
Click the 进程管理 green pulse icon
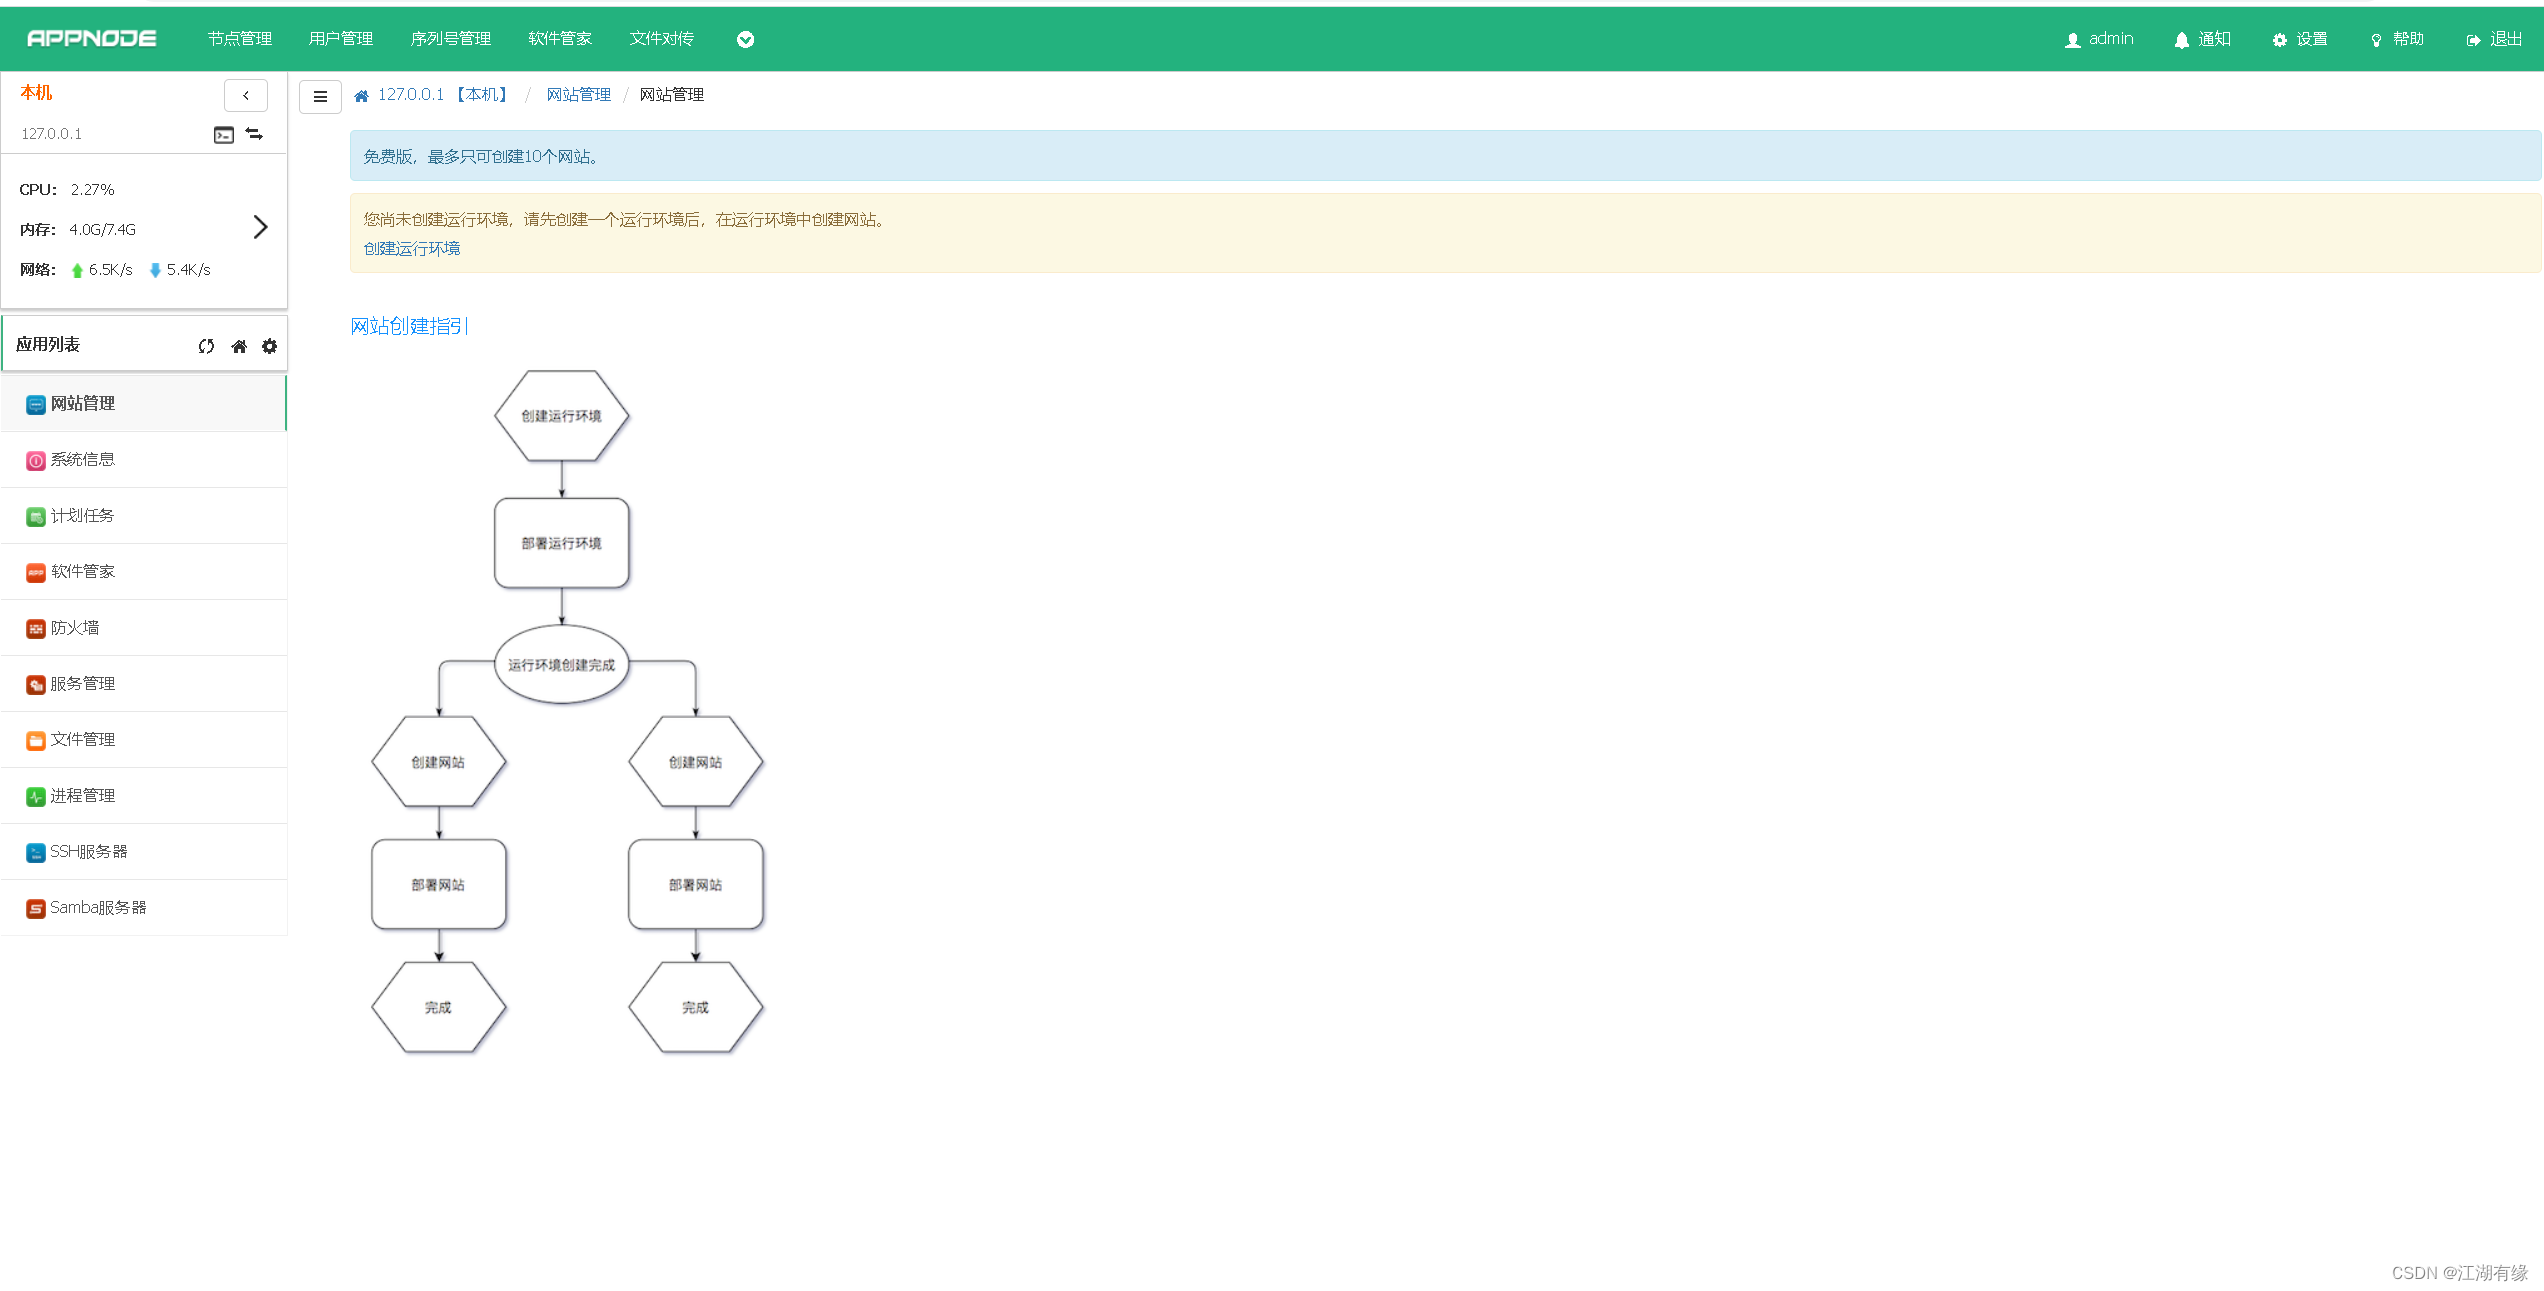coord(36,796)
